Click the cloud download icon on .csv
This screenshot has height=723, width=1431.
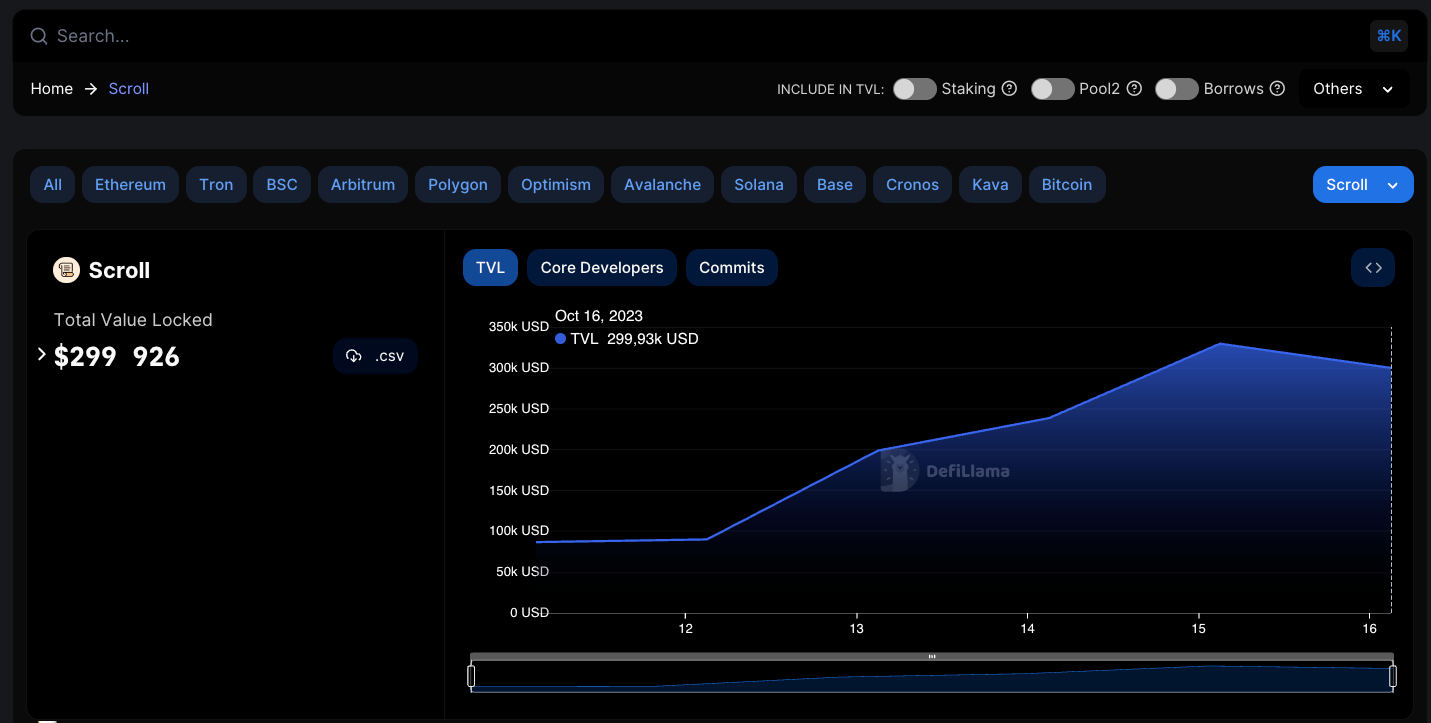(x=354, y=356)
